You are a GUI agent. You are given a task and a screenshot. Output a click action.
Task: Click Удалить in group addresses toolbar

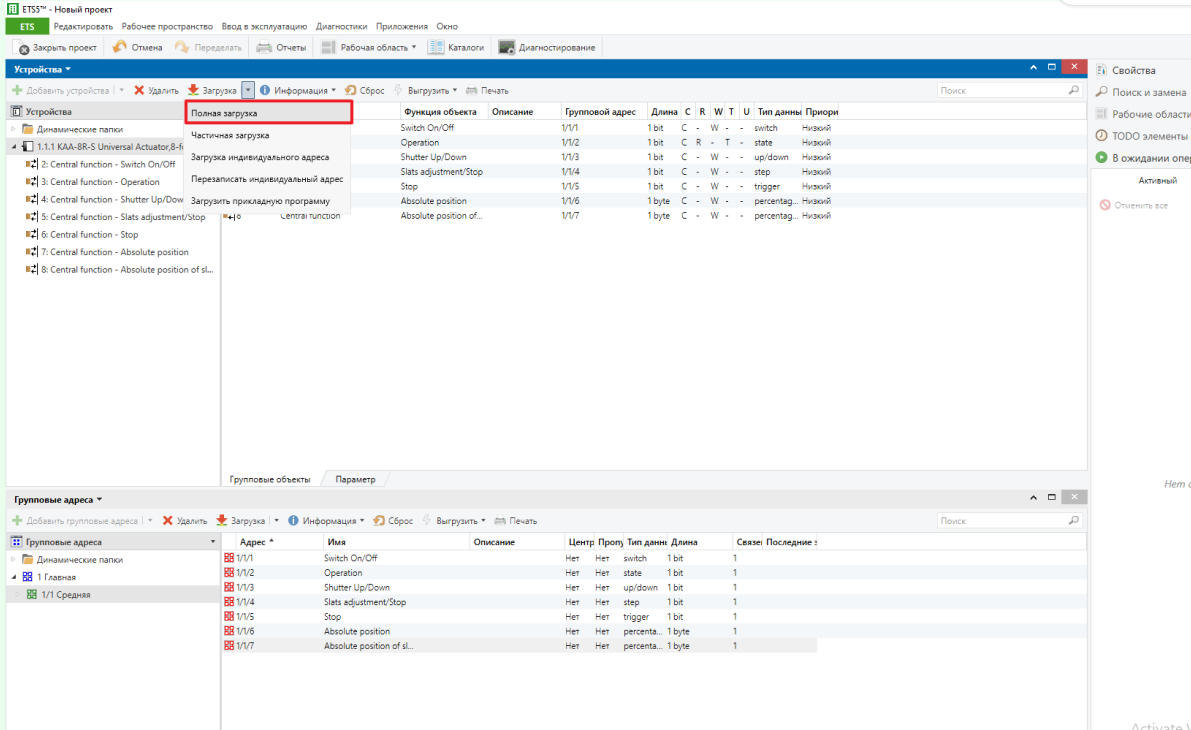185,521
